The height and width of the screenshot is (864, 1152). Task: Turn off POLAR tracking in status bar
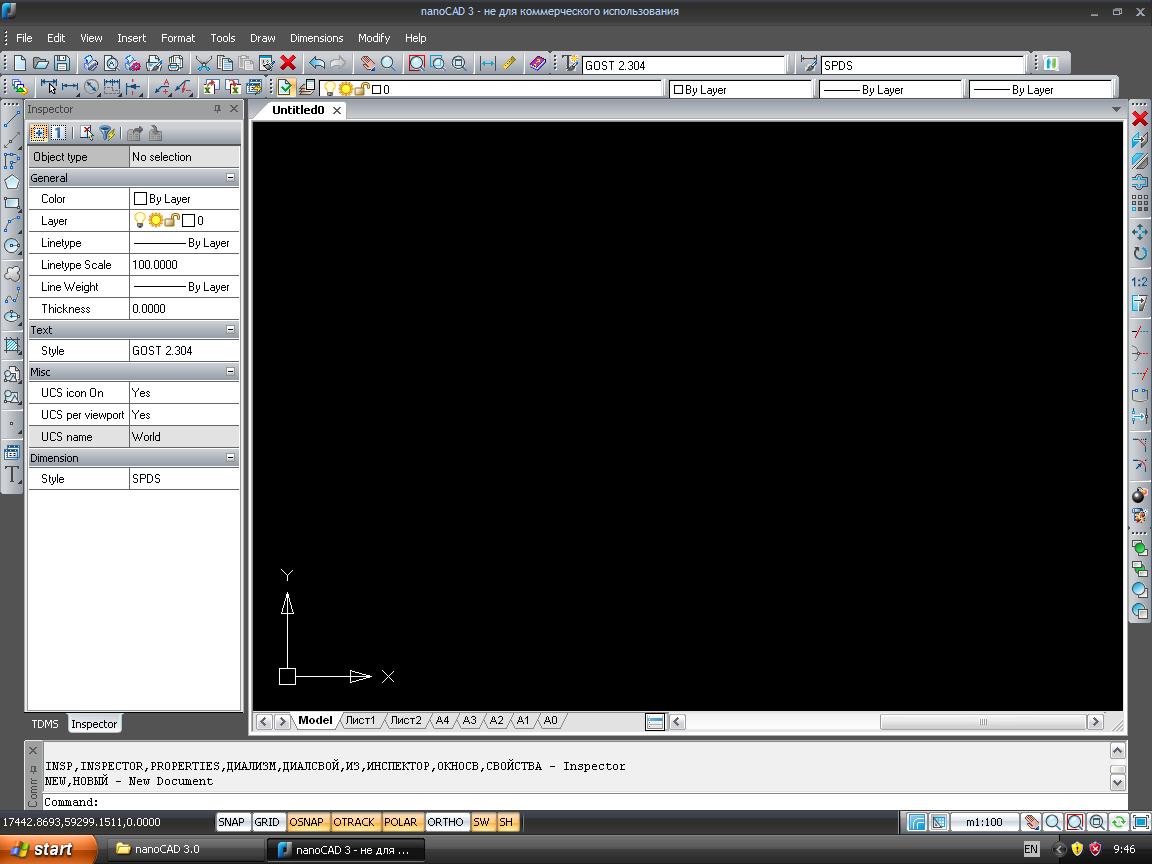(400, 822)
